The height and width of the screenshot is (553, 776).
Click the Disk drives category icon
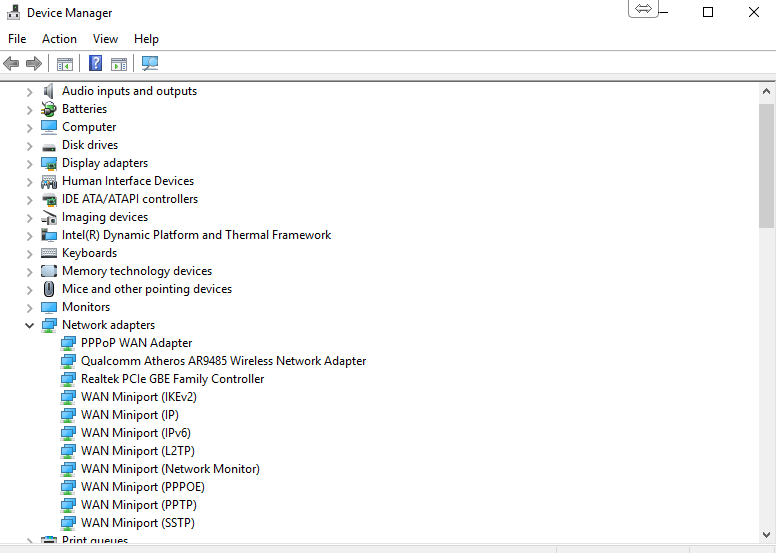click(48, 147)
